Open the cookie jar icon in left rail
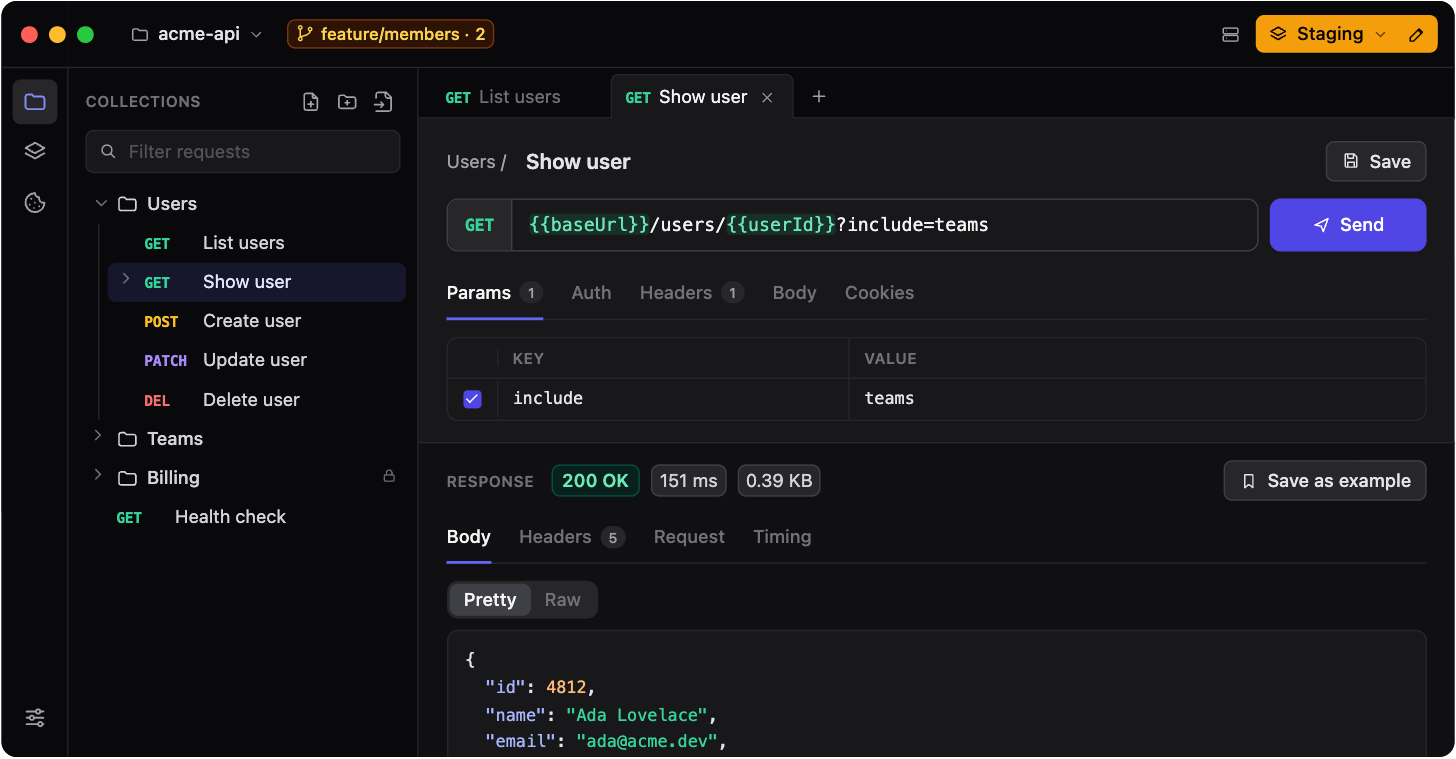Viewport: 1456px width, 759px height. pyautogui.click(x=35, y=203)
